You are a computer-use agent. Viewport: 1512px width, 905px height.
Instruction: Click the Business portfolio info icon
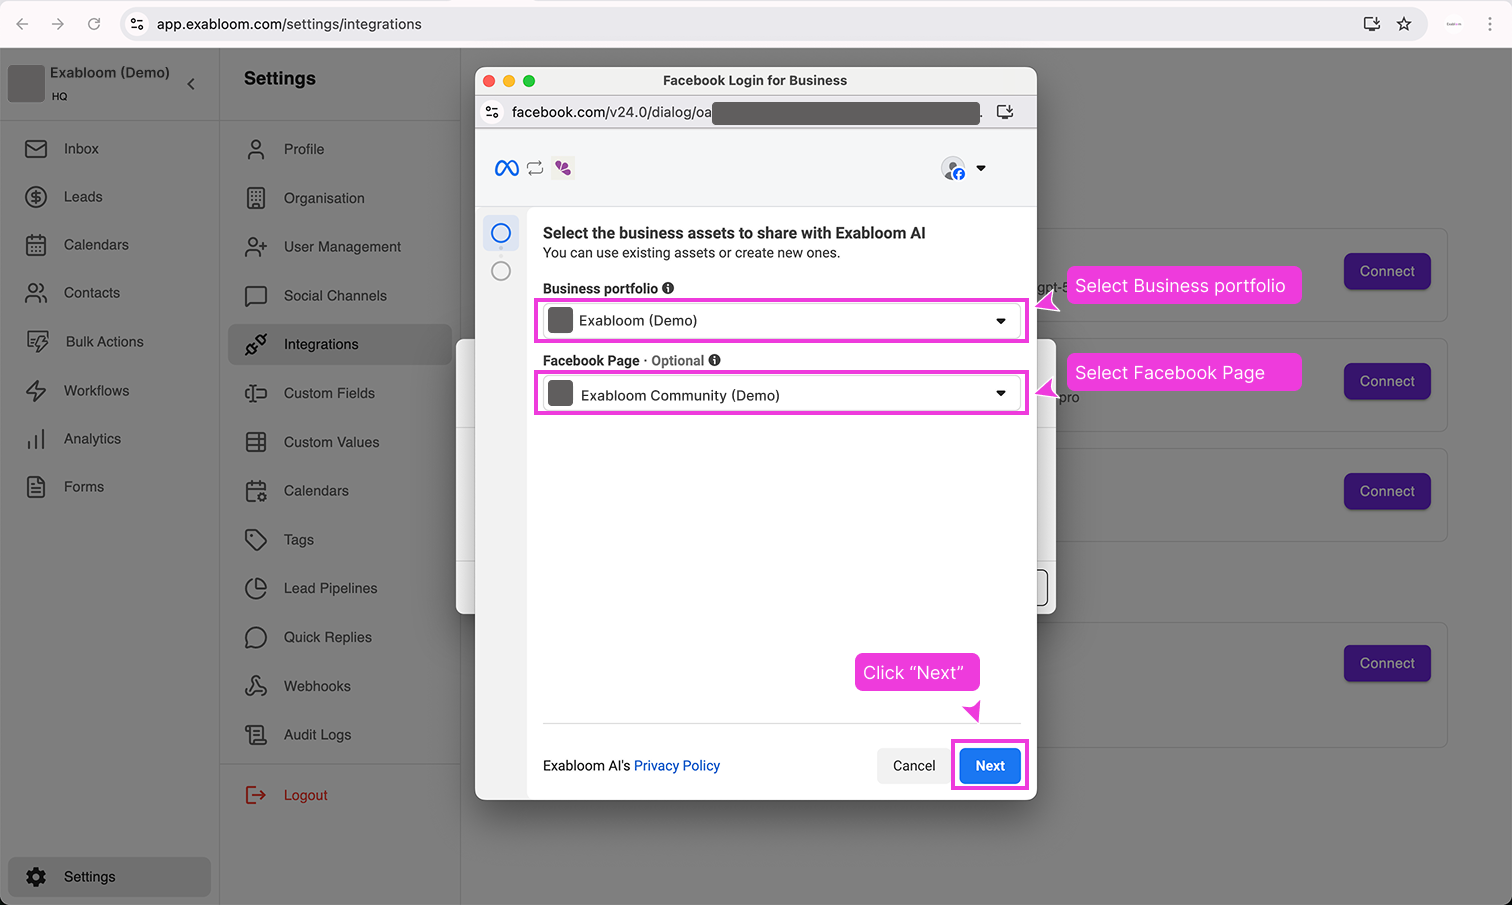tap(668, 288)
